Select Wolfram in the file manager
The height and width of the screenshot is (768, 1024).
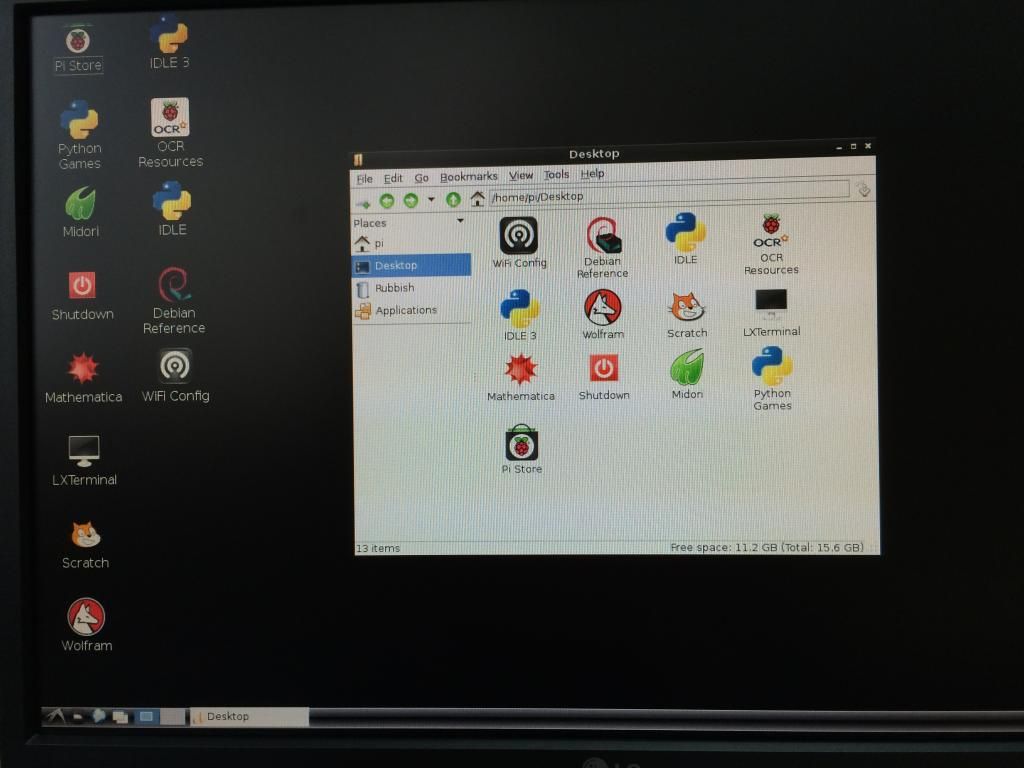[603, 315]
